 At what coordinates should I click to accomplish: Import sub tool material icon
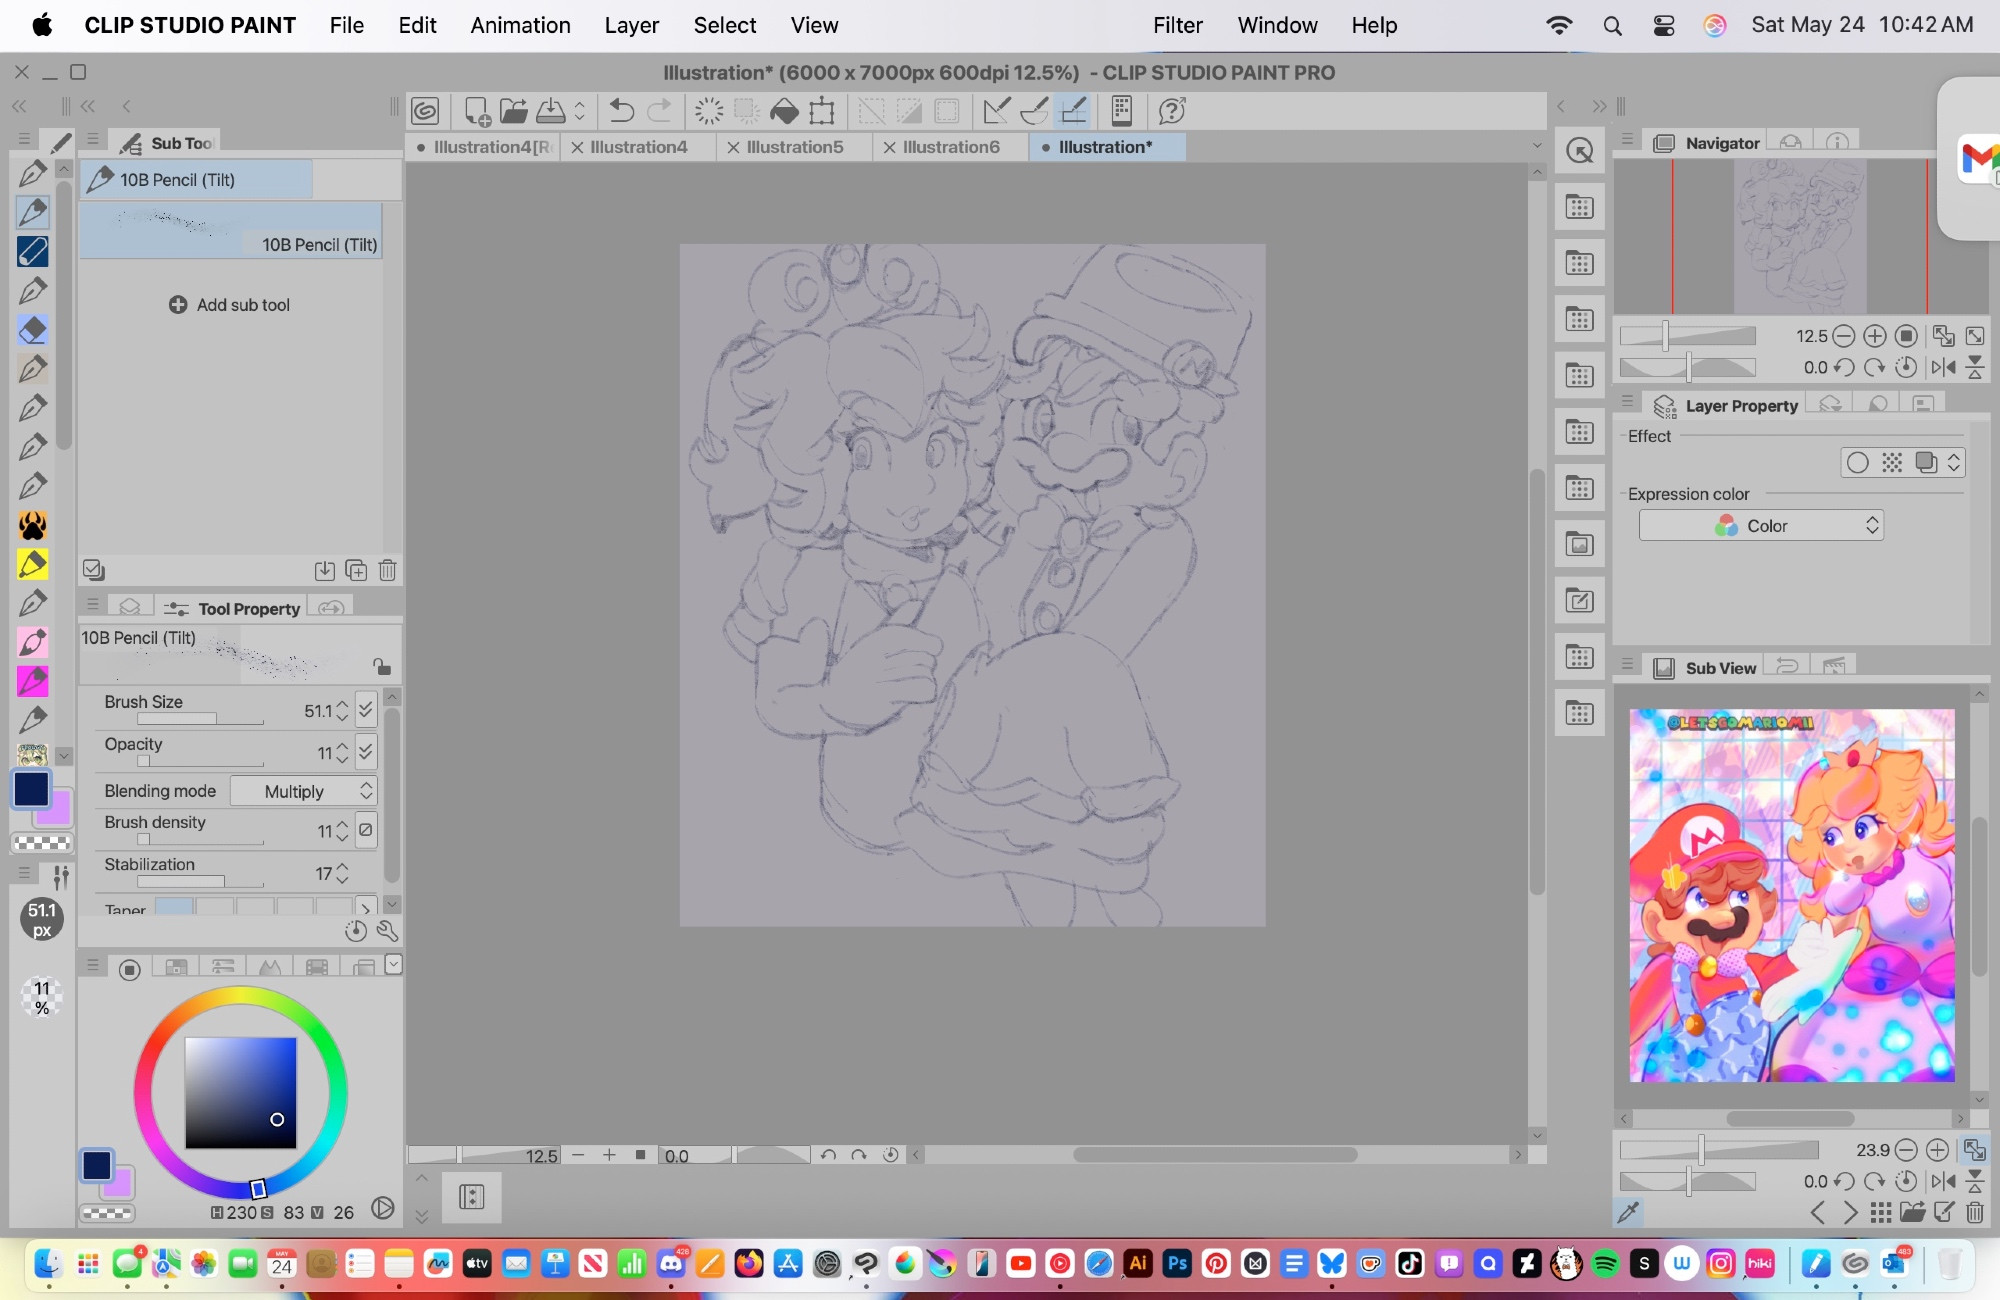coord(324,570)
